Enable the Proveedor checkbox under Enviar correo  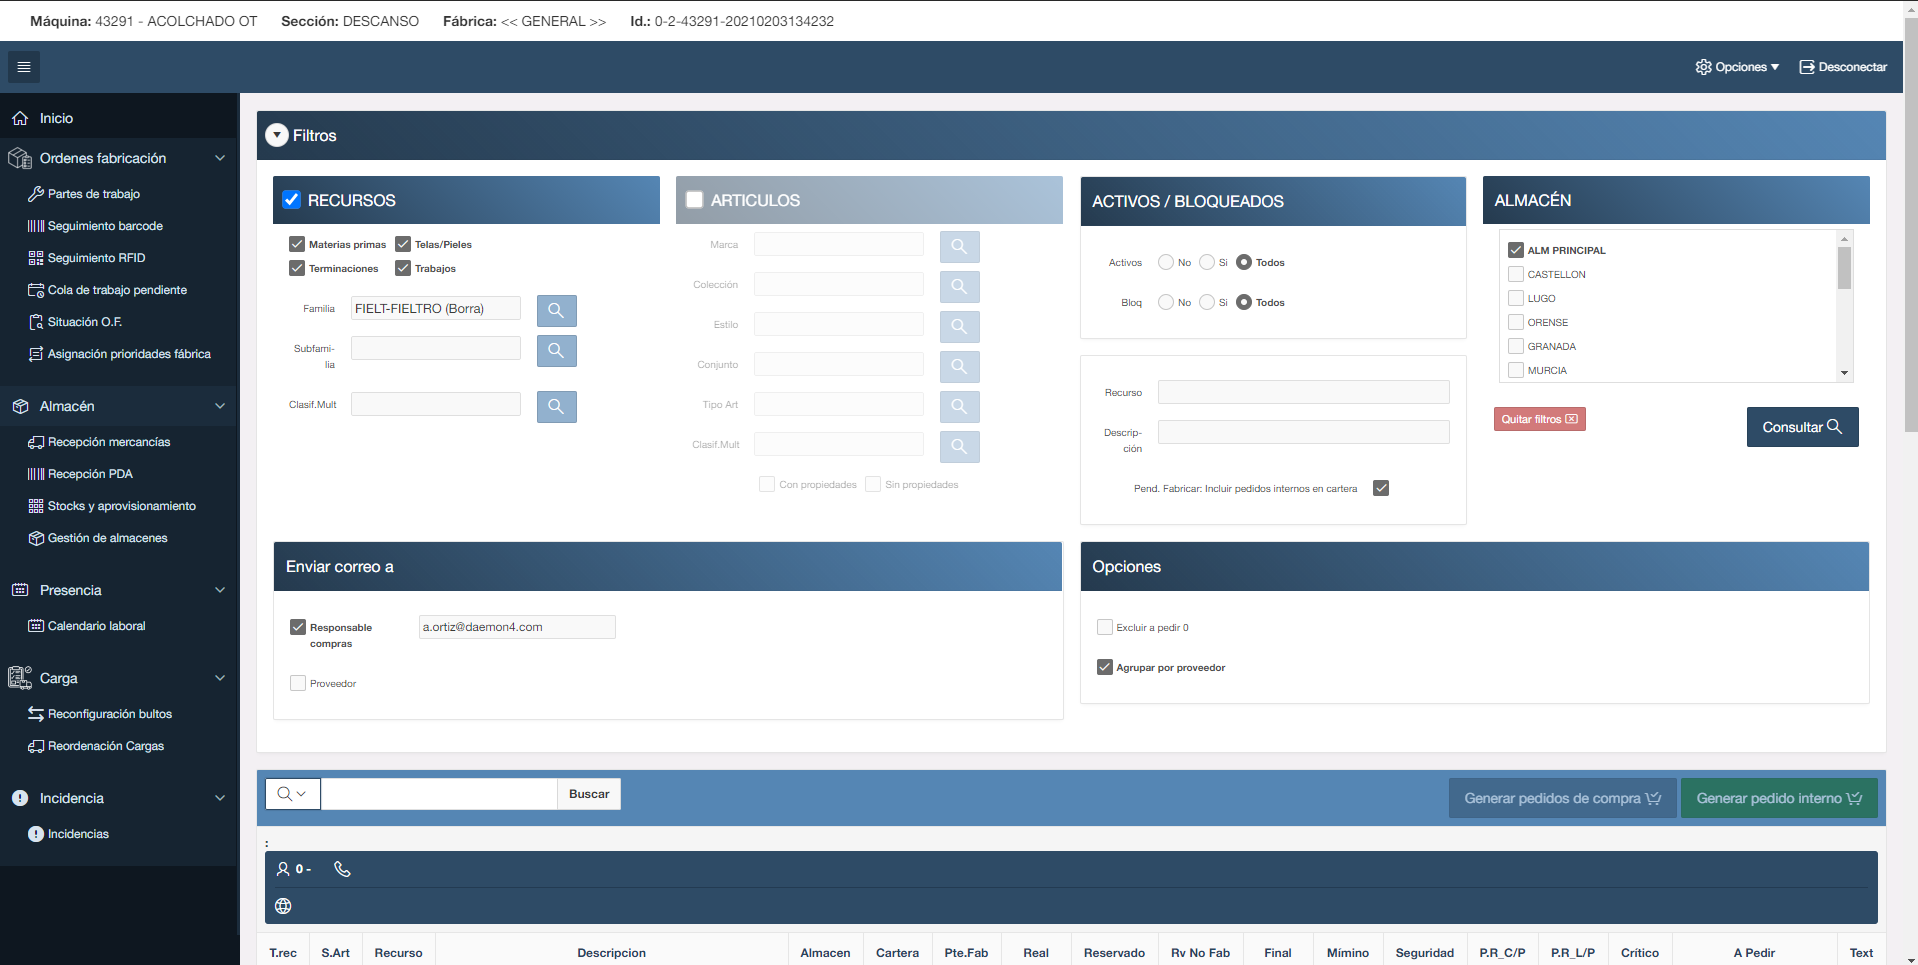[297, 682]
